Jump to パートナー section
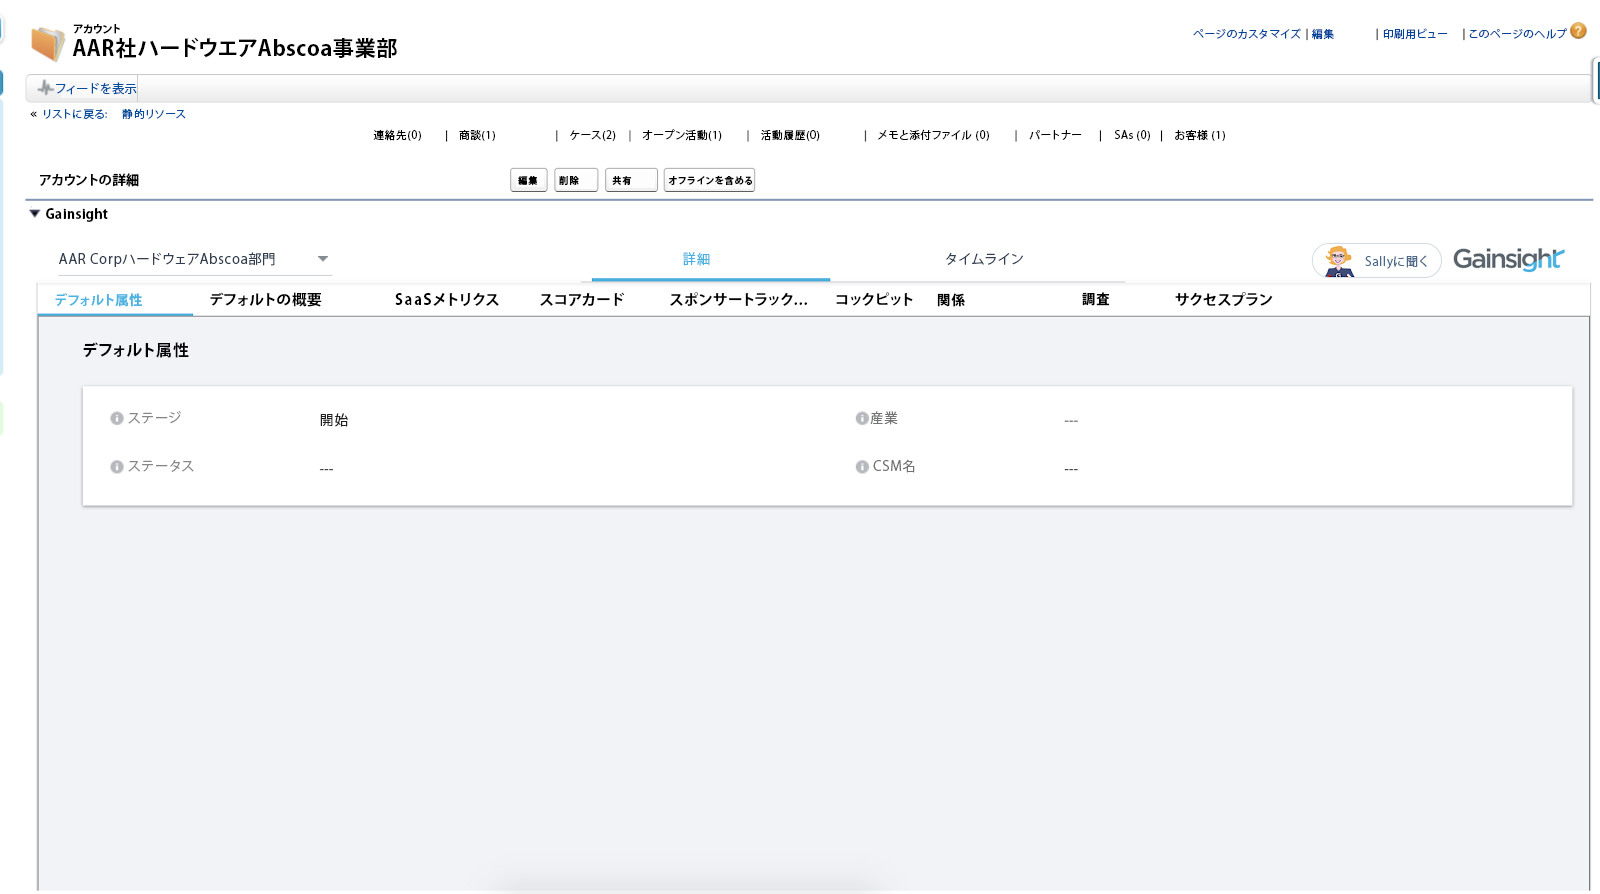 click(x=1056, y=135)
